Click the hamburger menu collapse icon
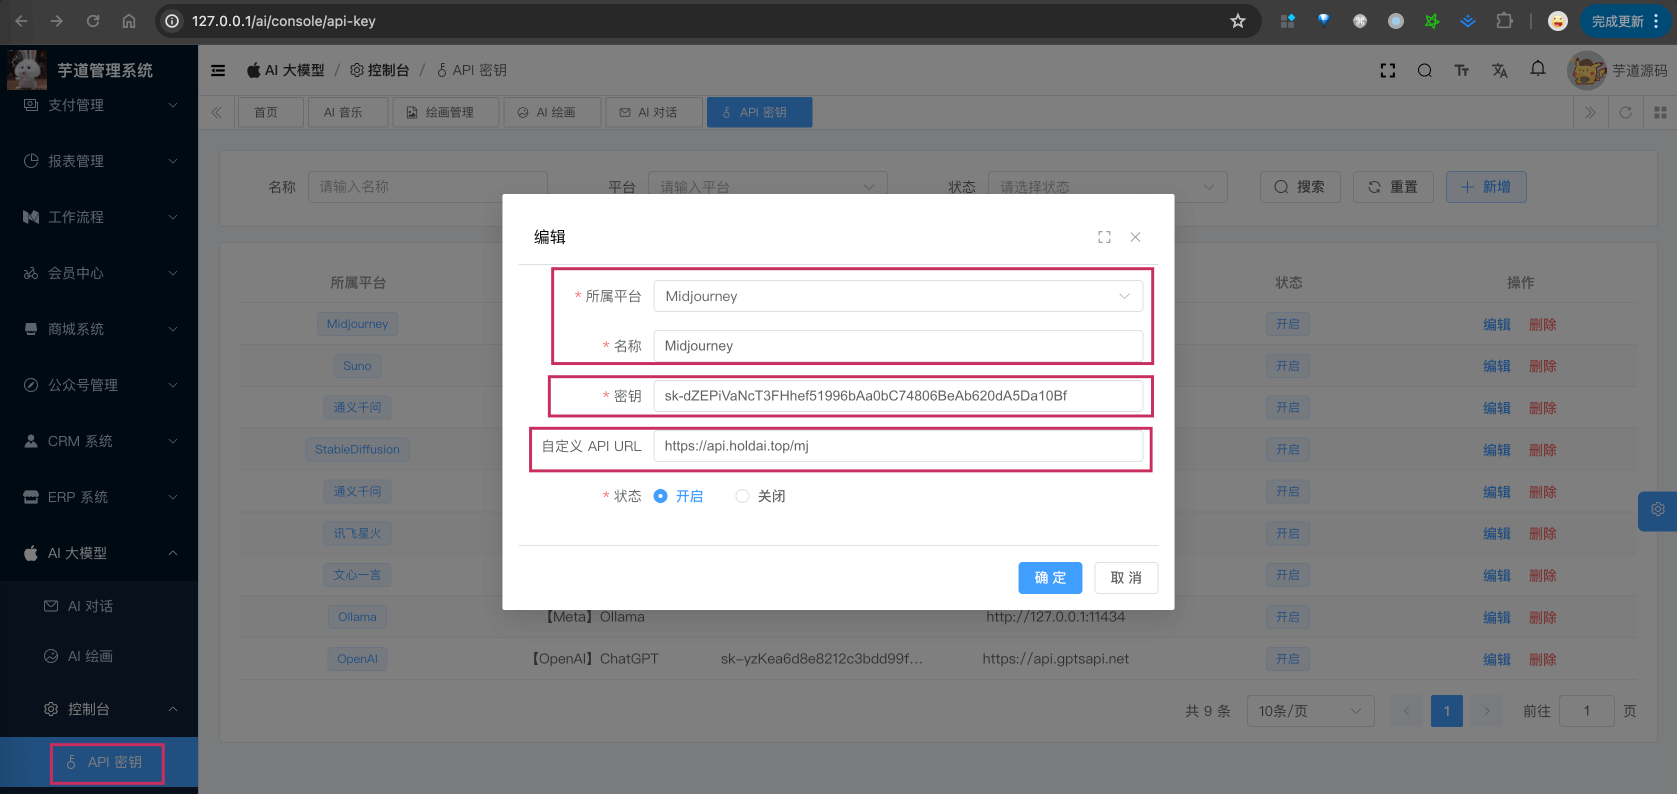Screen dimensions: 1677x794 218,70
